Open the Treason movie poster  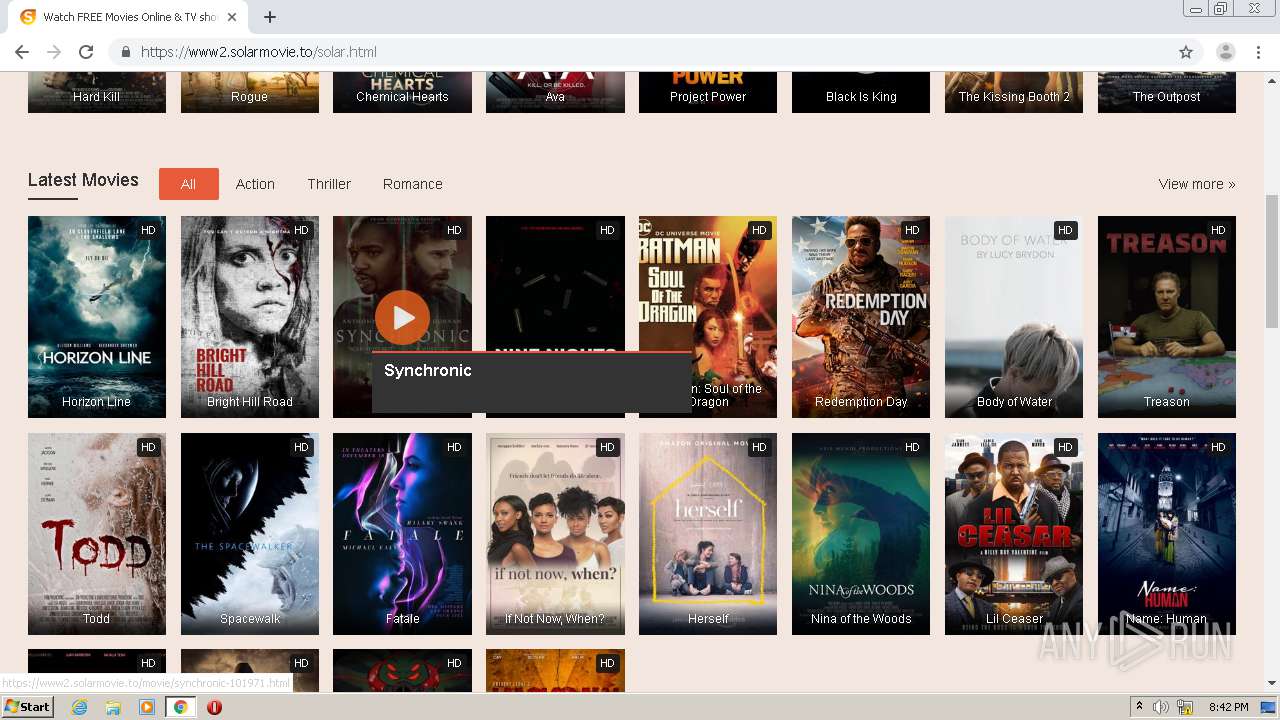(x=1167, y=317)
